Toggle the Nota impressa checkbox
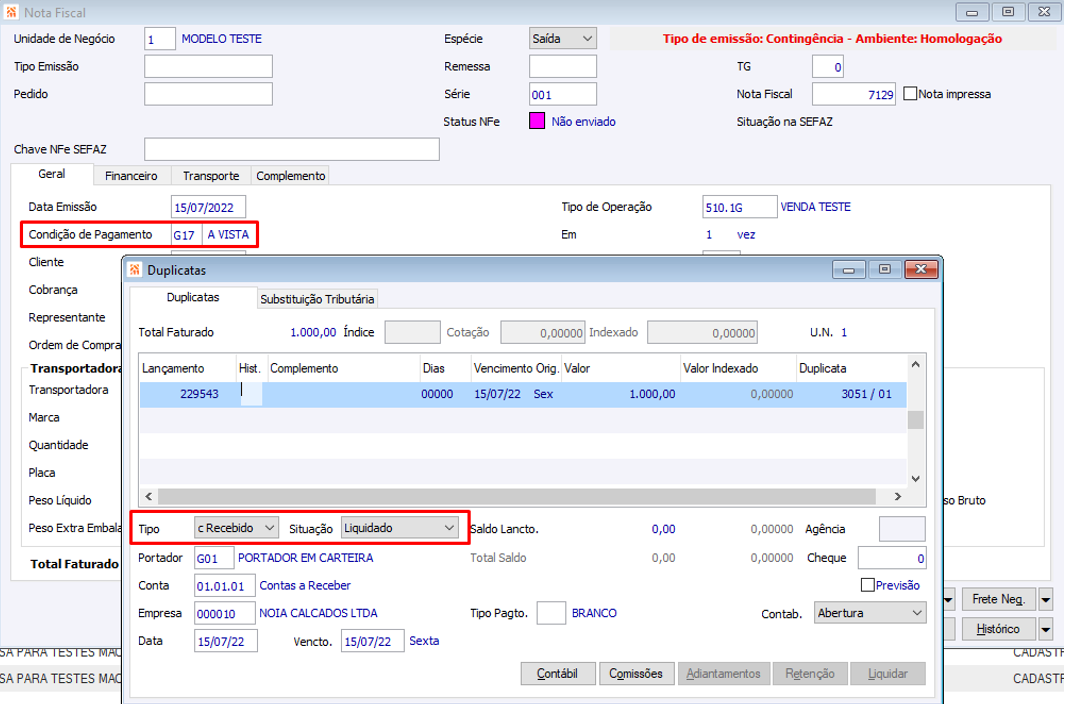This screenshot has height=704, width=1068. 910,94
